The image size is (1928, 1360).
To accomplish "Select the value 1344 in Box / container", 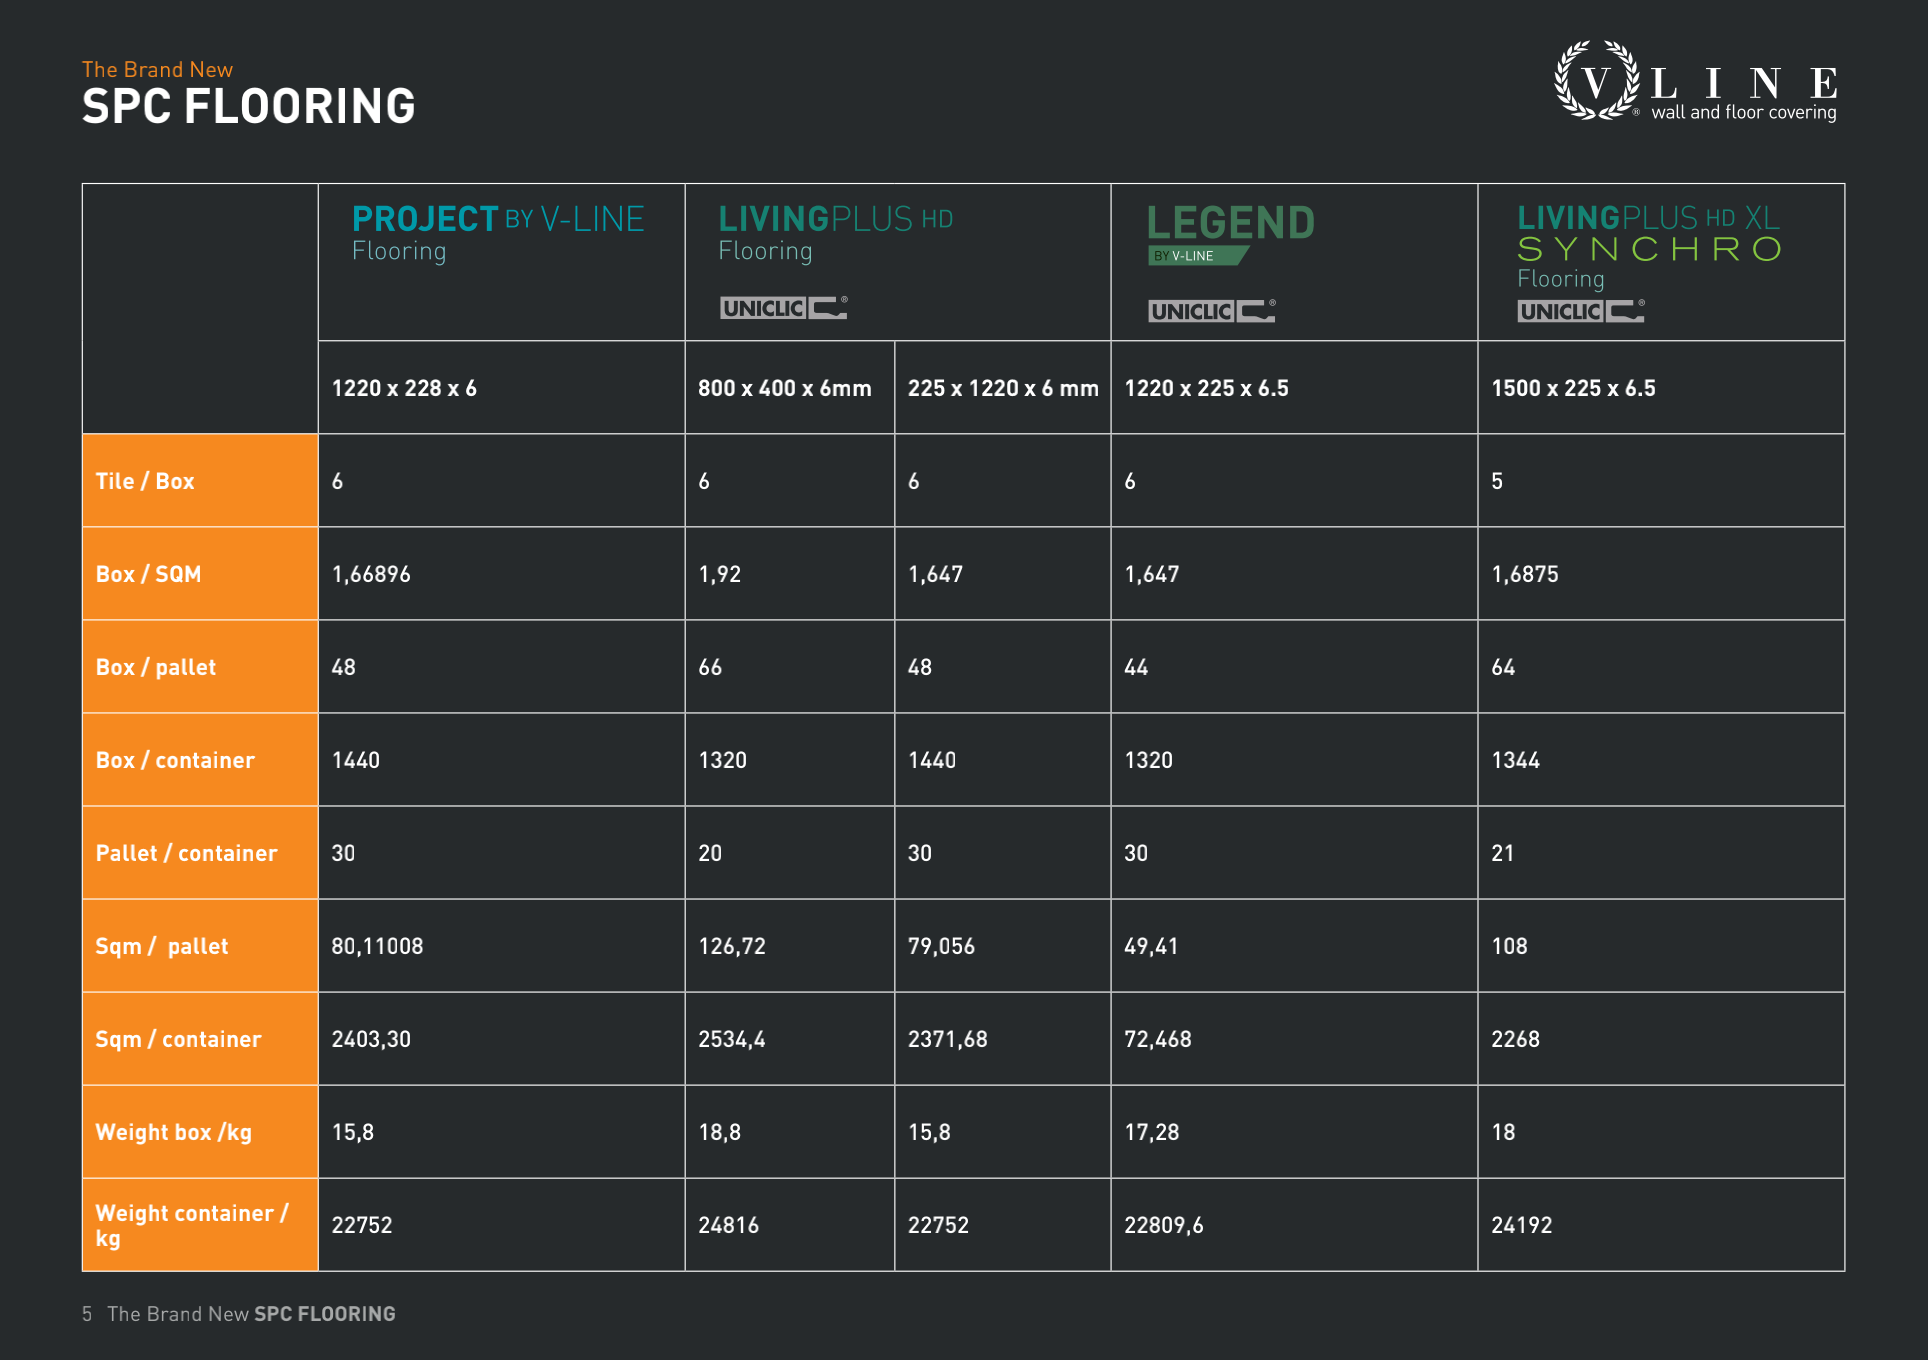I will (1516, 760).
